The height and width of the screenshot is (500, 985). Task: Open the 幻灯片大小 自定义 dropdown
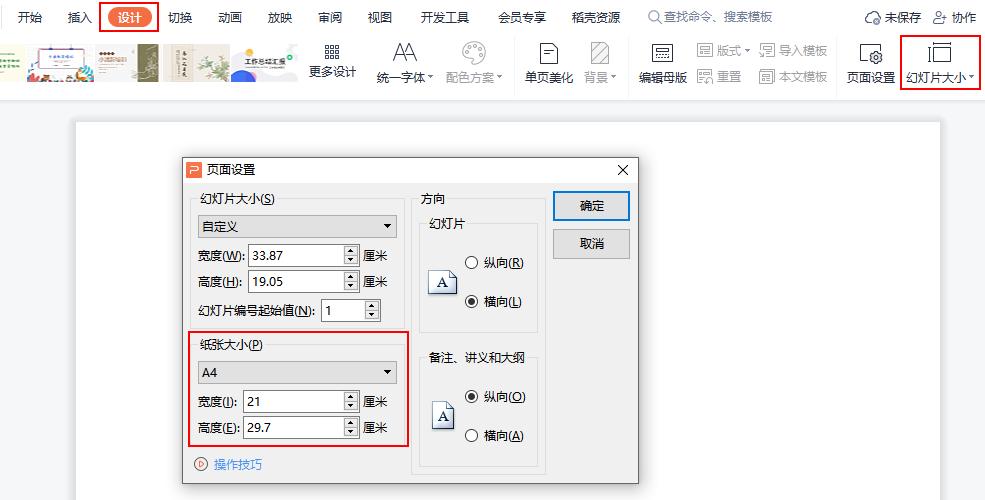297,226
